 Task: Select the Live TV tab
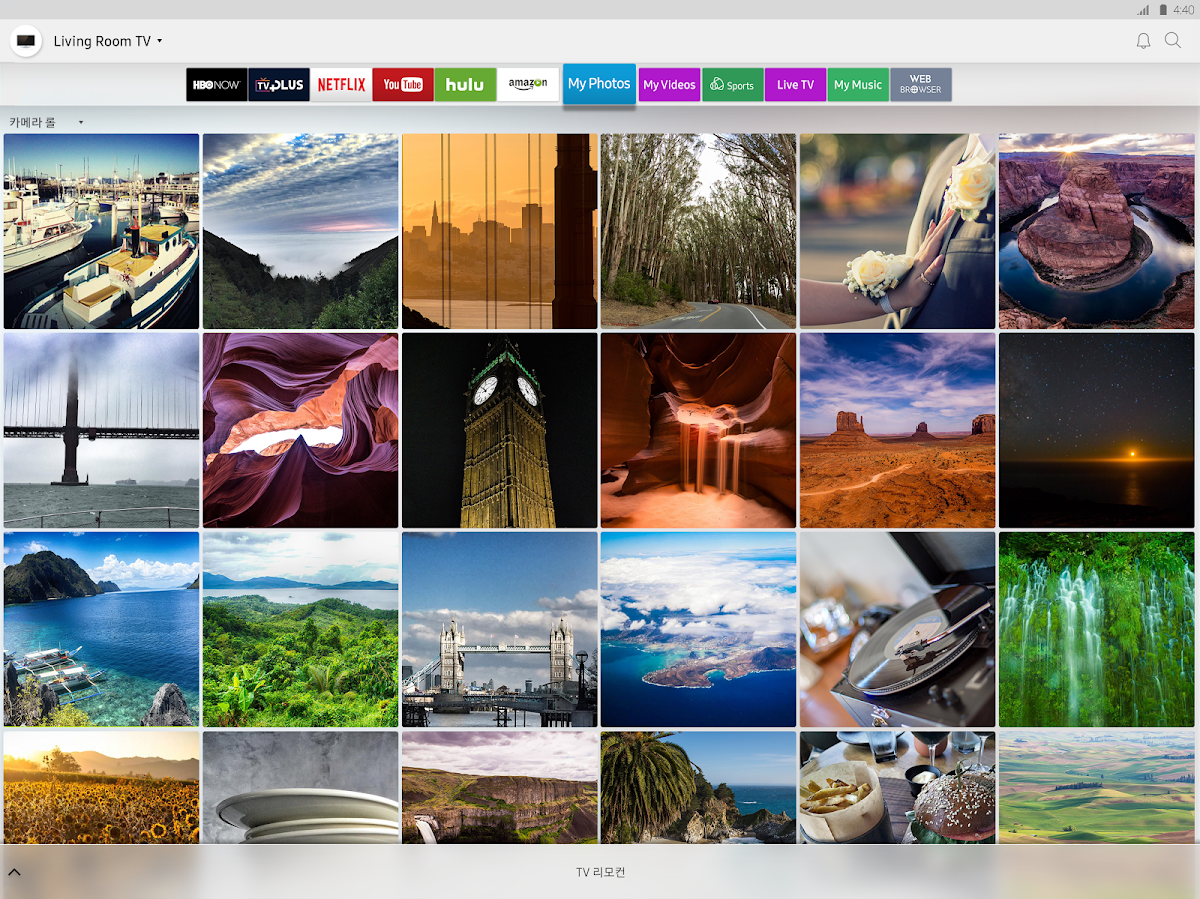tap(795, 85)
